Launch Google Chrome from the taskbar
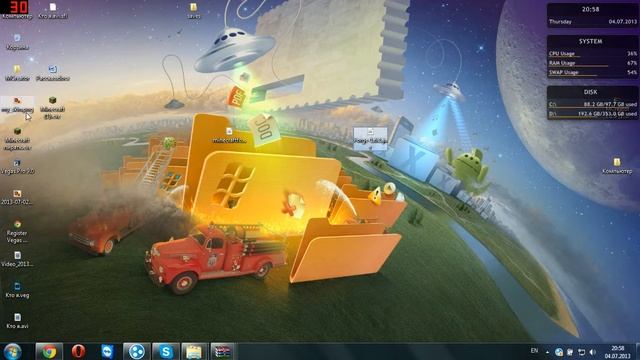 [49, 351]
